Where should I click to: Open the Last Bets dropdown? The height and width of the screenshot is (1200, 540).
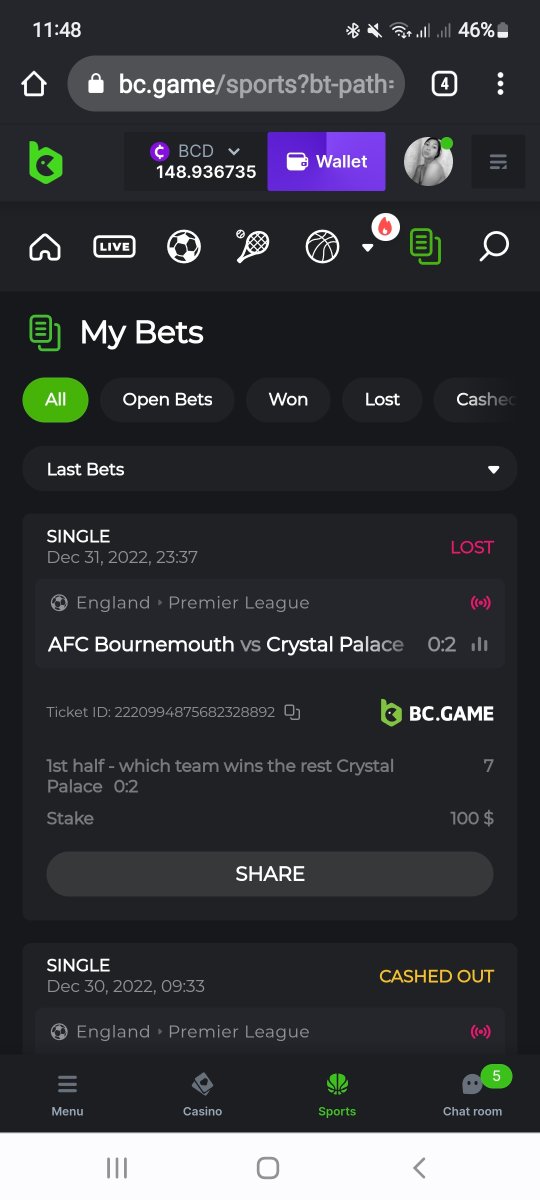[270, 469]
